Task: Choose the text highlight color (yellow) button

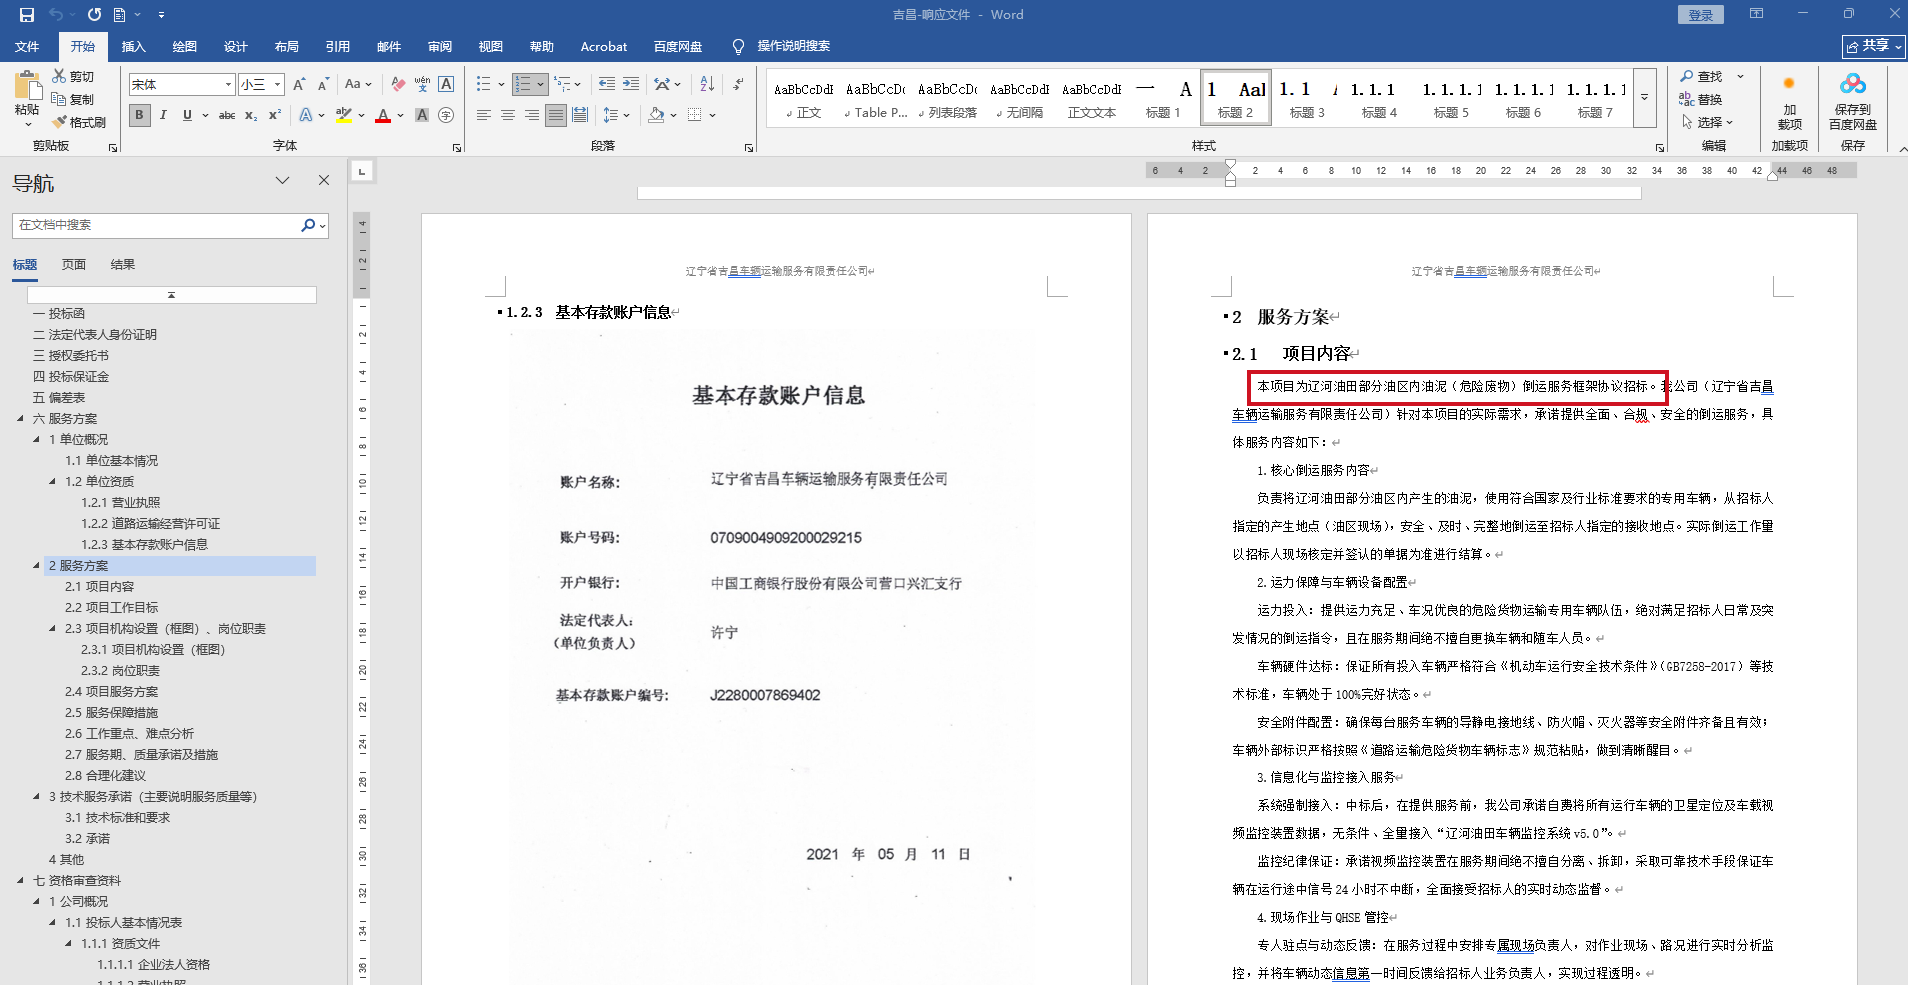Action: [x=344, y=115]
